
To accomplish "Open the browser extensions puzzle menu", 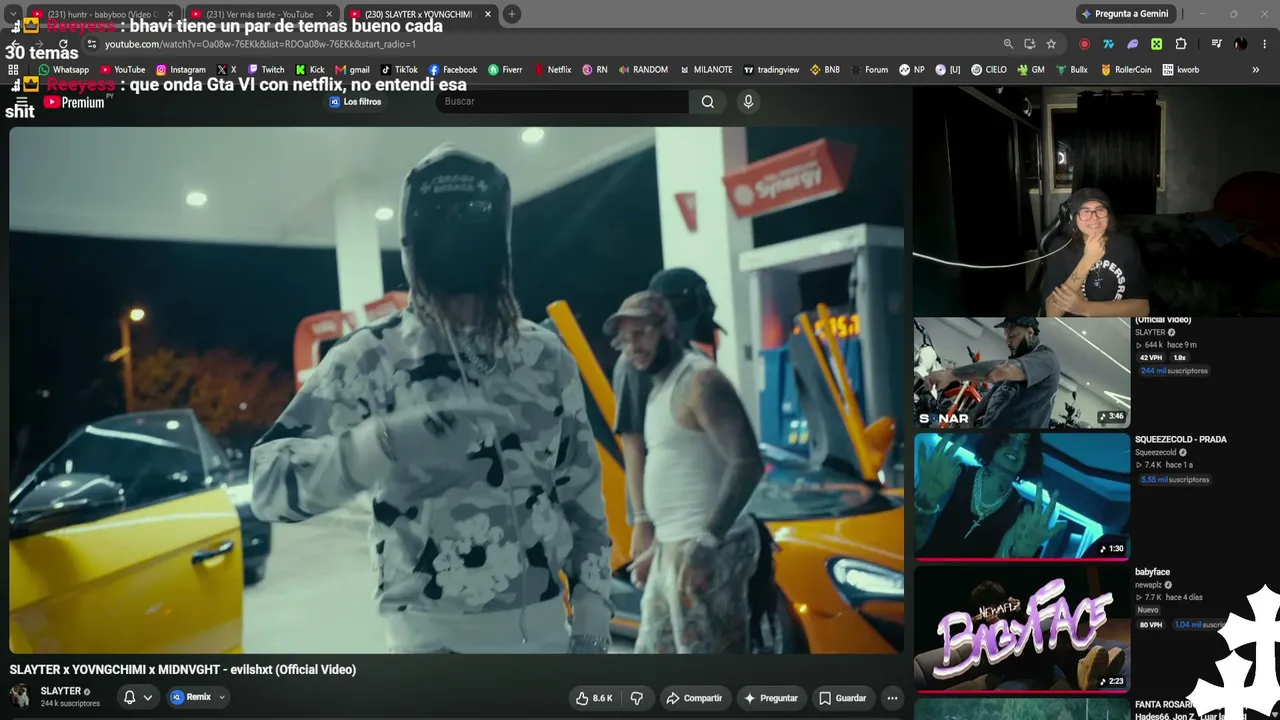I will 1181,44.
